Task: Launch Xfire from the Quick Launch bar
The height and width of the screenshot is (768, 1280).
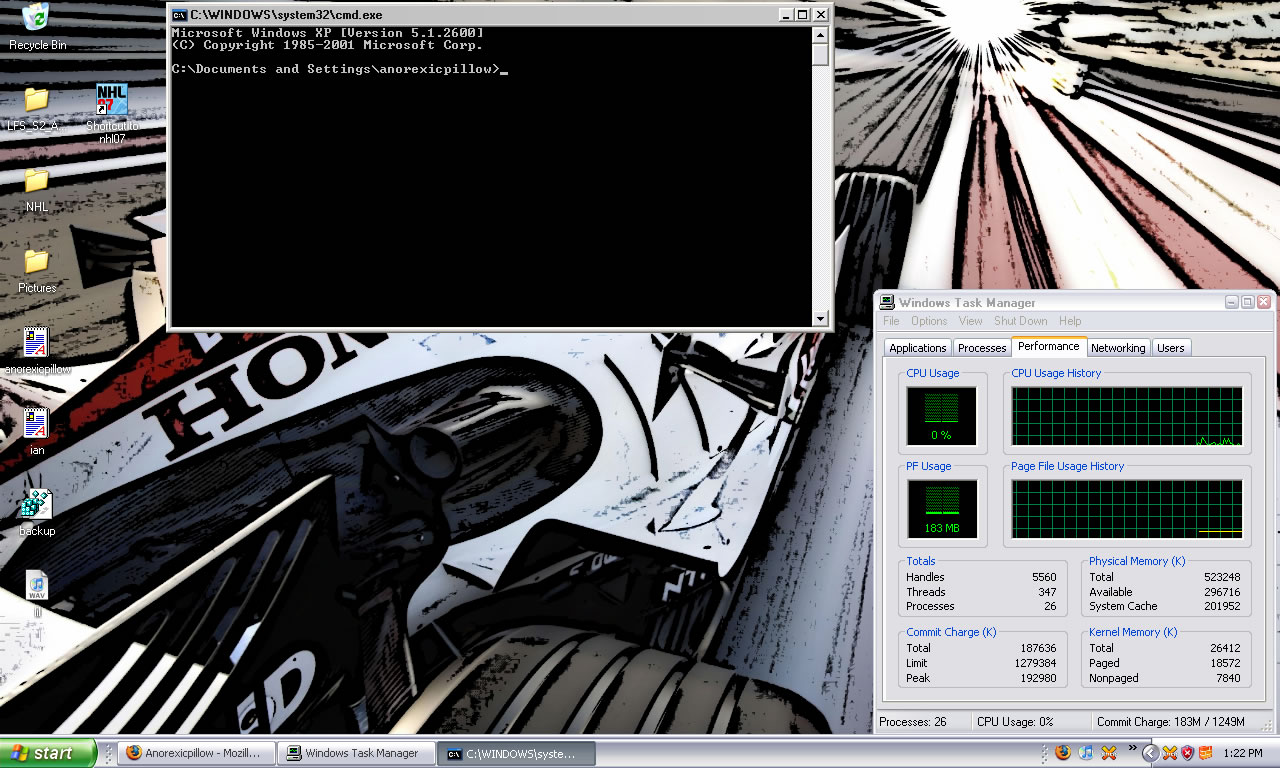Action: tap(1109, 753)
